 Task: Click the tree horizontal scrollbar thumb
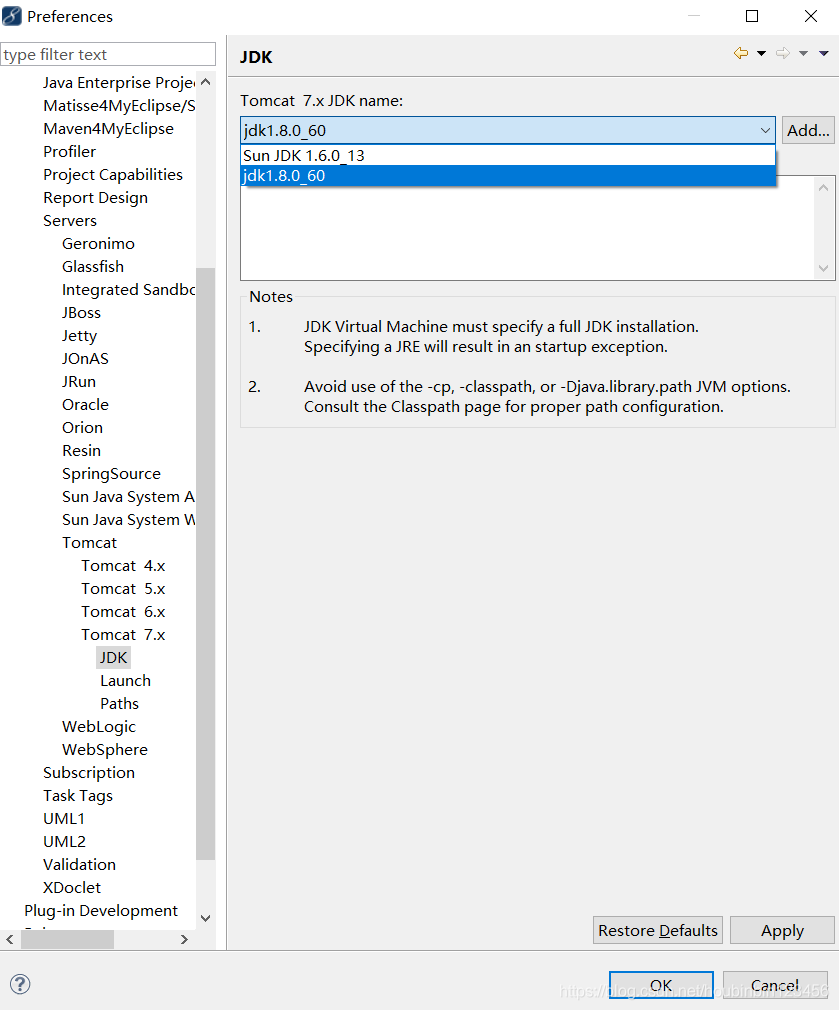click(x=68, y=939)
